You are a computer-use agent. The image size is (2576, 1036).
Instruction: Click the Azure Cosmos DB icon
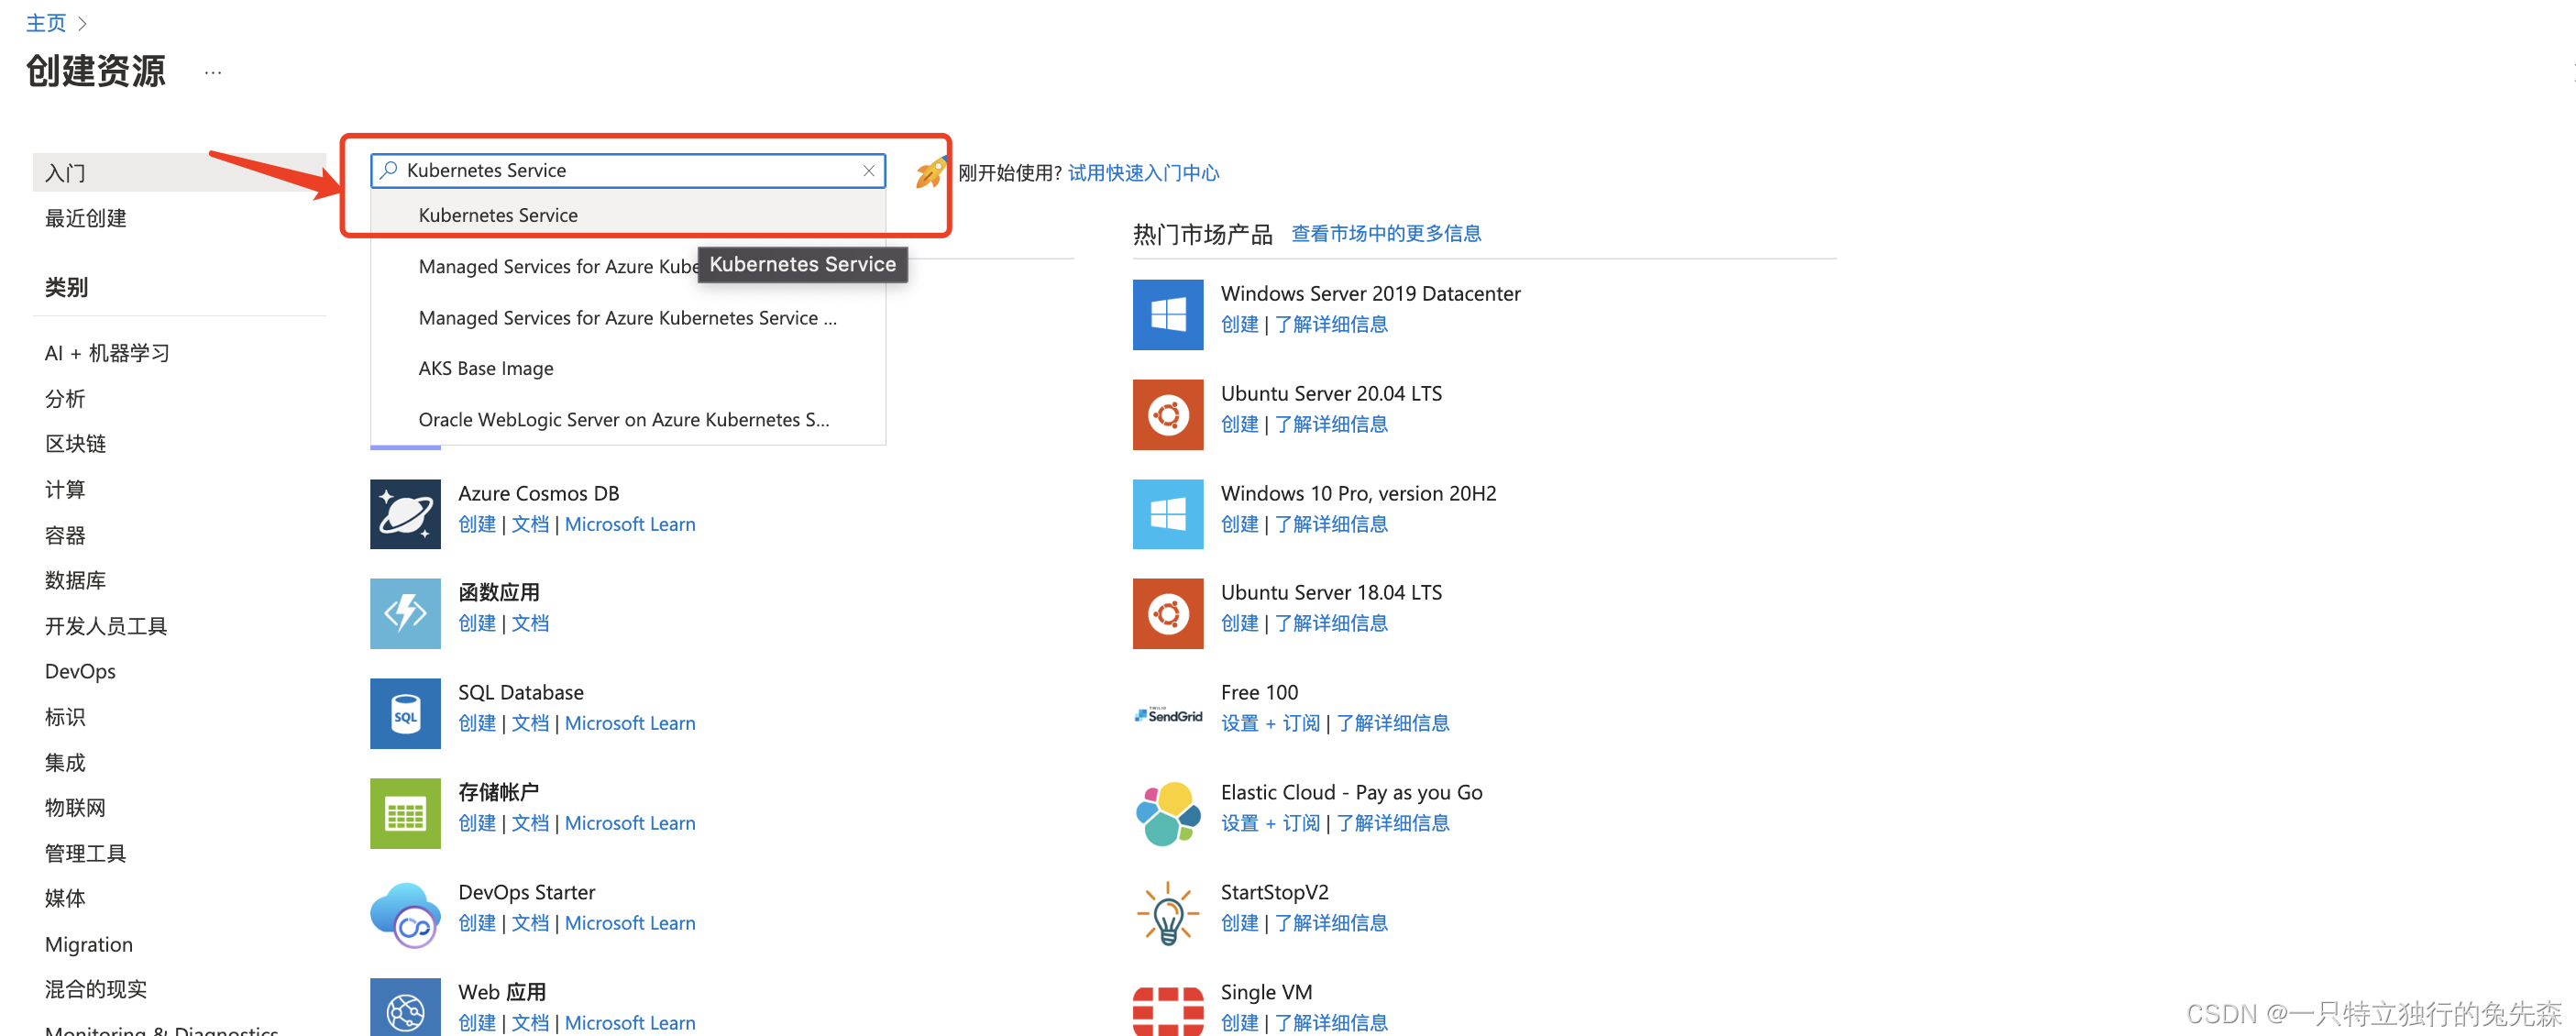405,514
